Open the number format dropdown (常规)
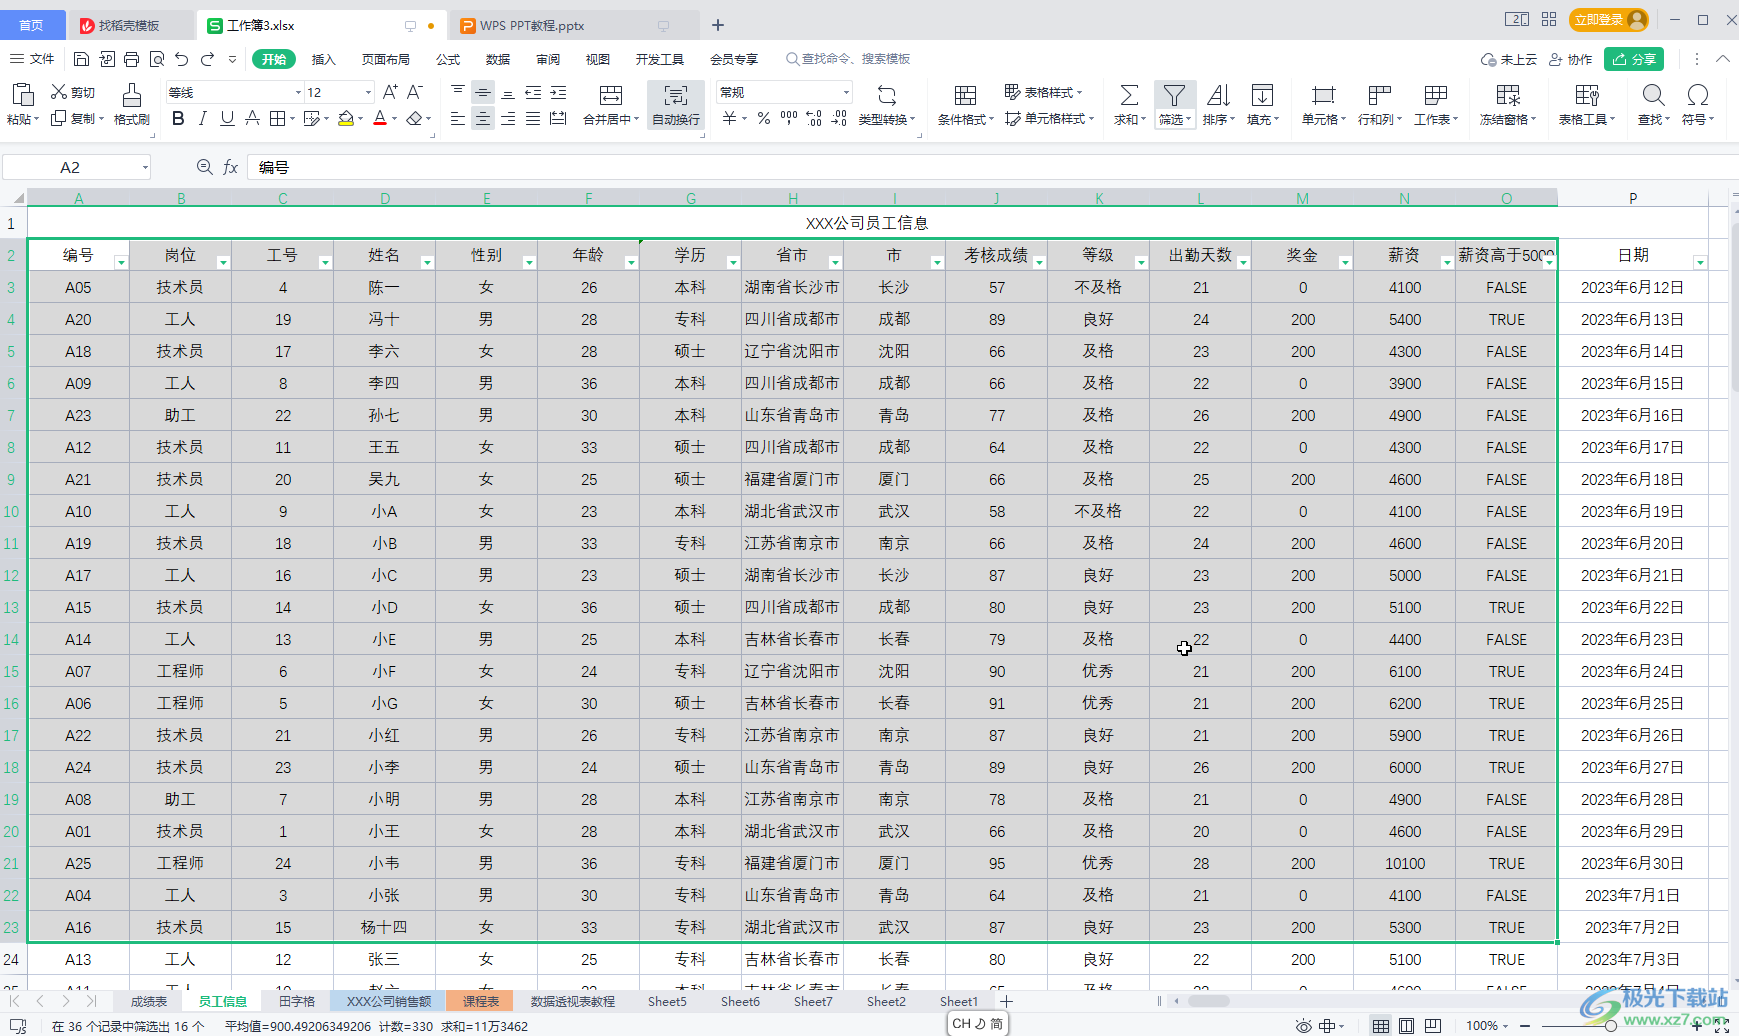Screen dimensions: 1739x1036 [846, 92]
